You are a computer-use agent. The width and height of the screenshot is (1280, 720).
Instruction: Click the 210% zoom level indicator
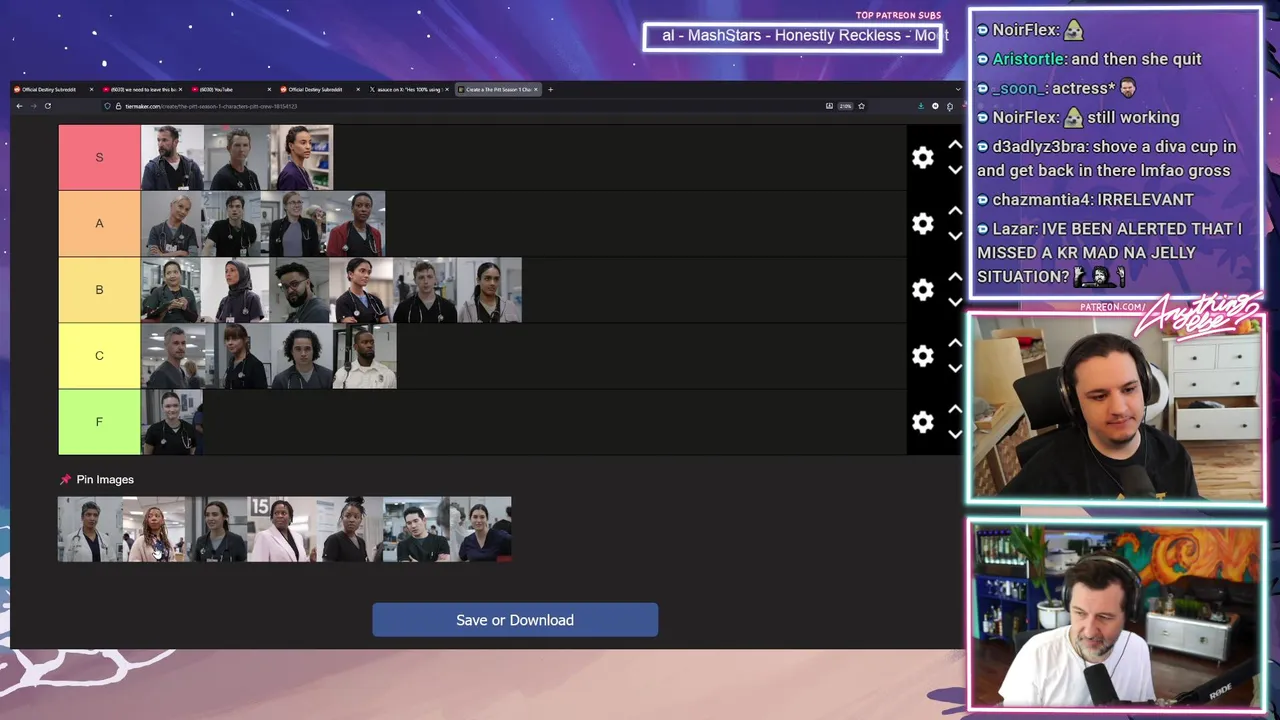pyautogui.click(x=845, y=106)
